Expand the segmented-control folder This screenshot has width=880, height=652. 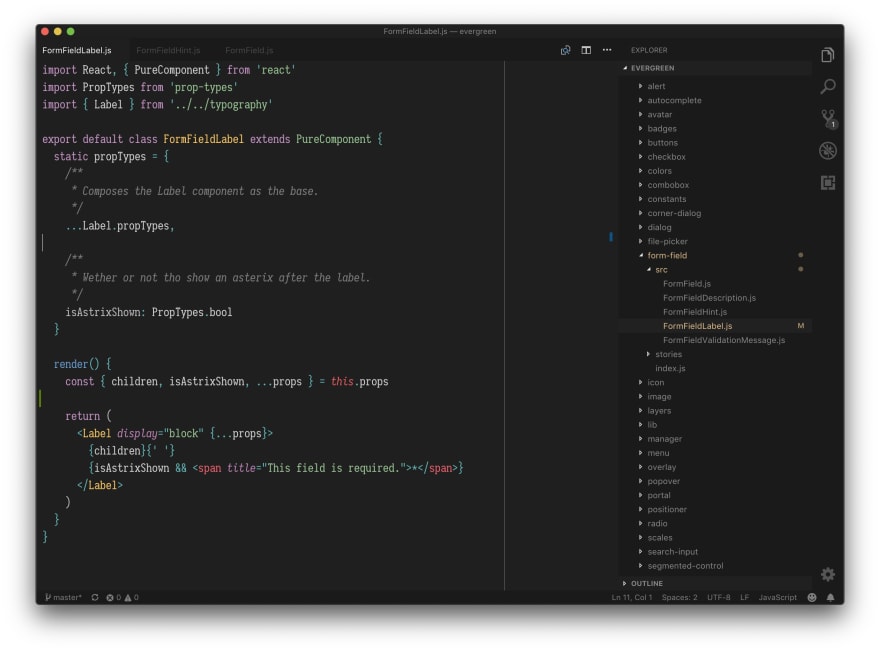click(716, 566)
